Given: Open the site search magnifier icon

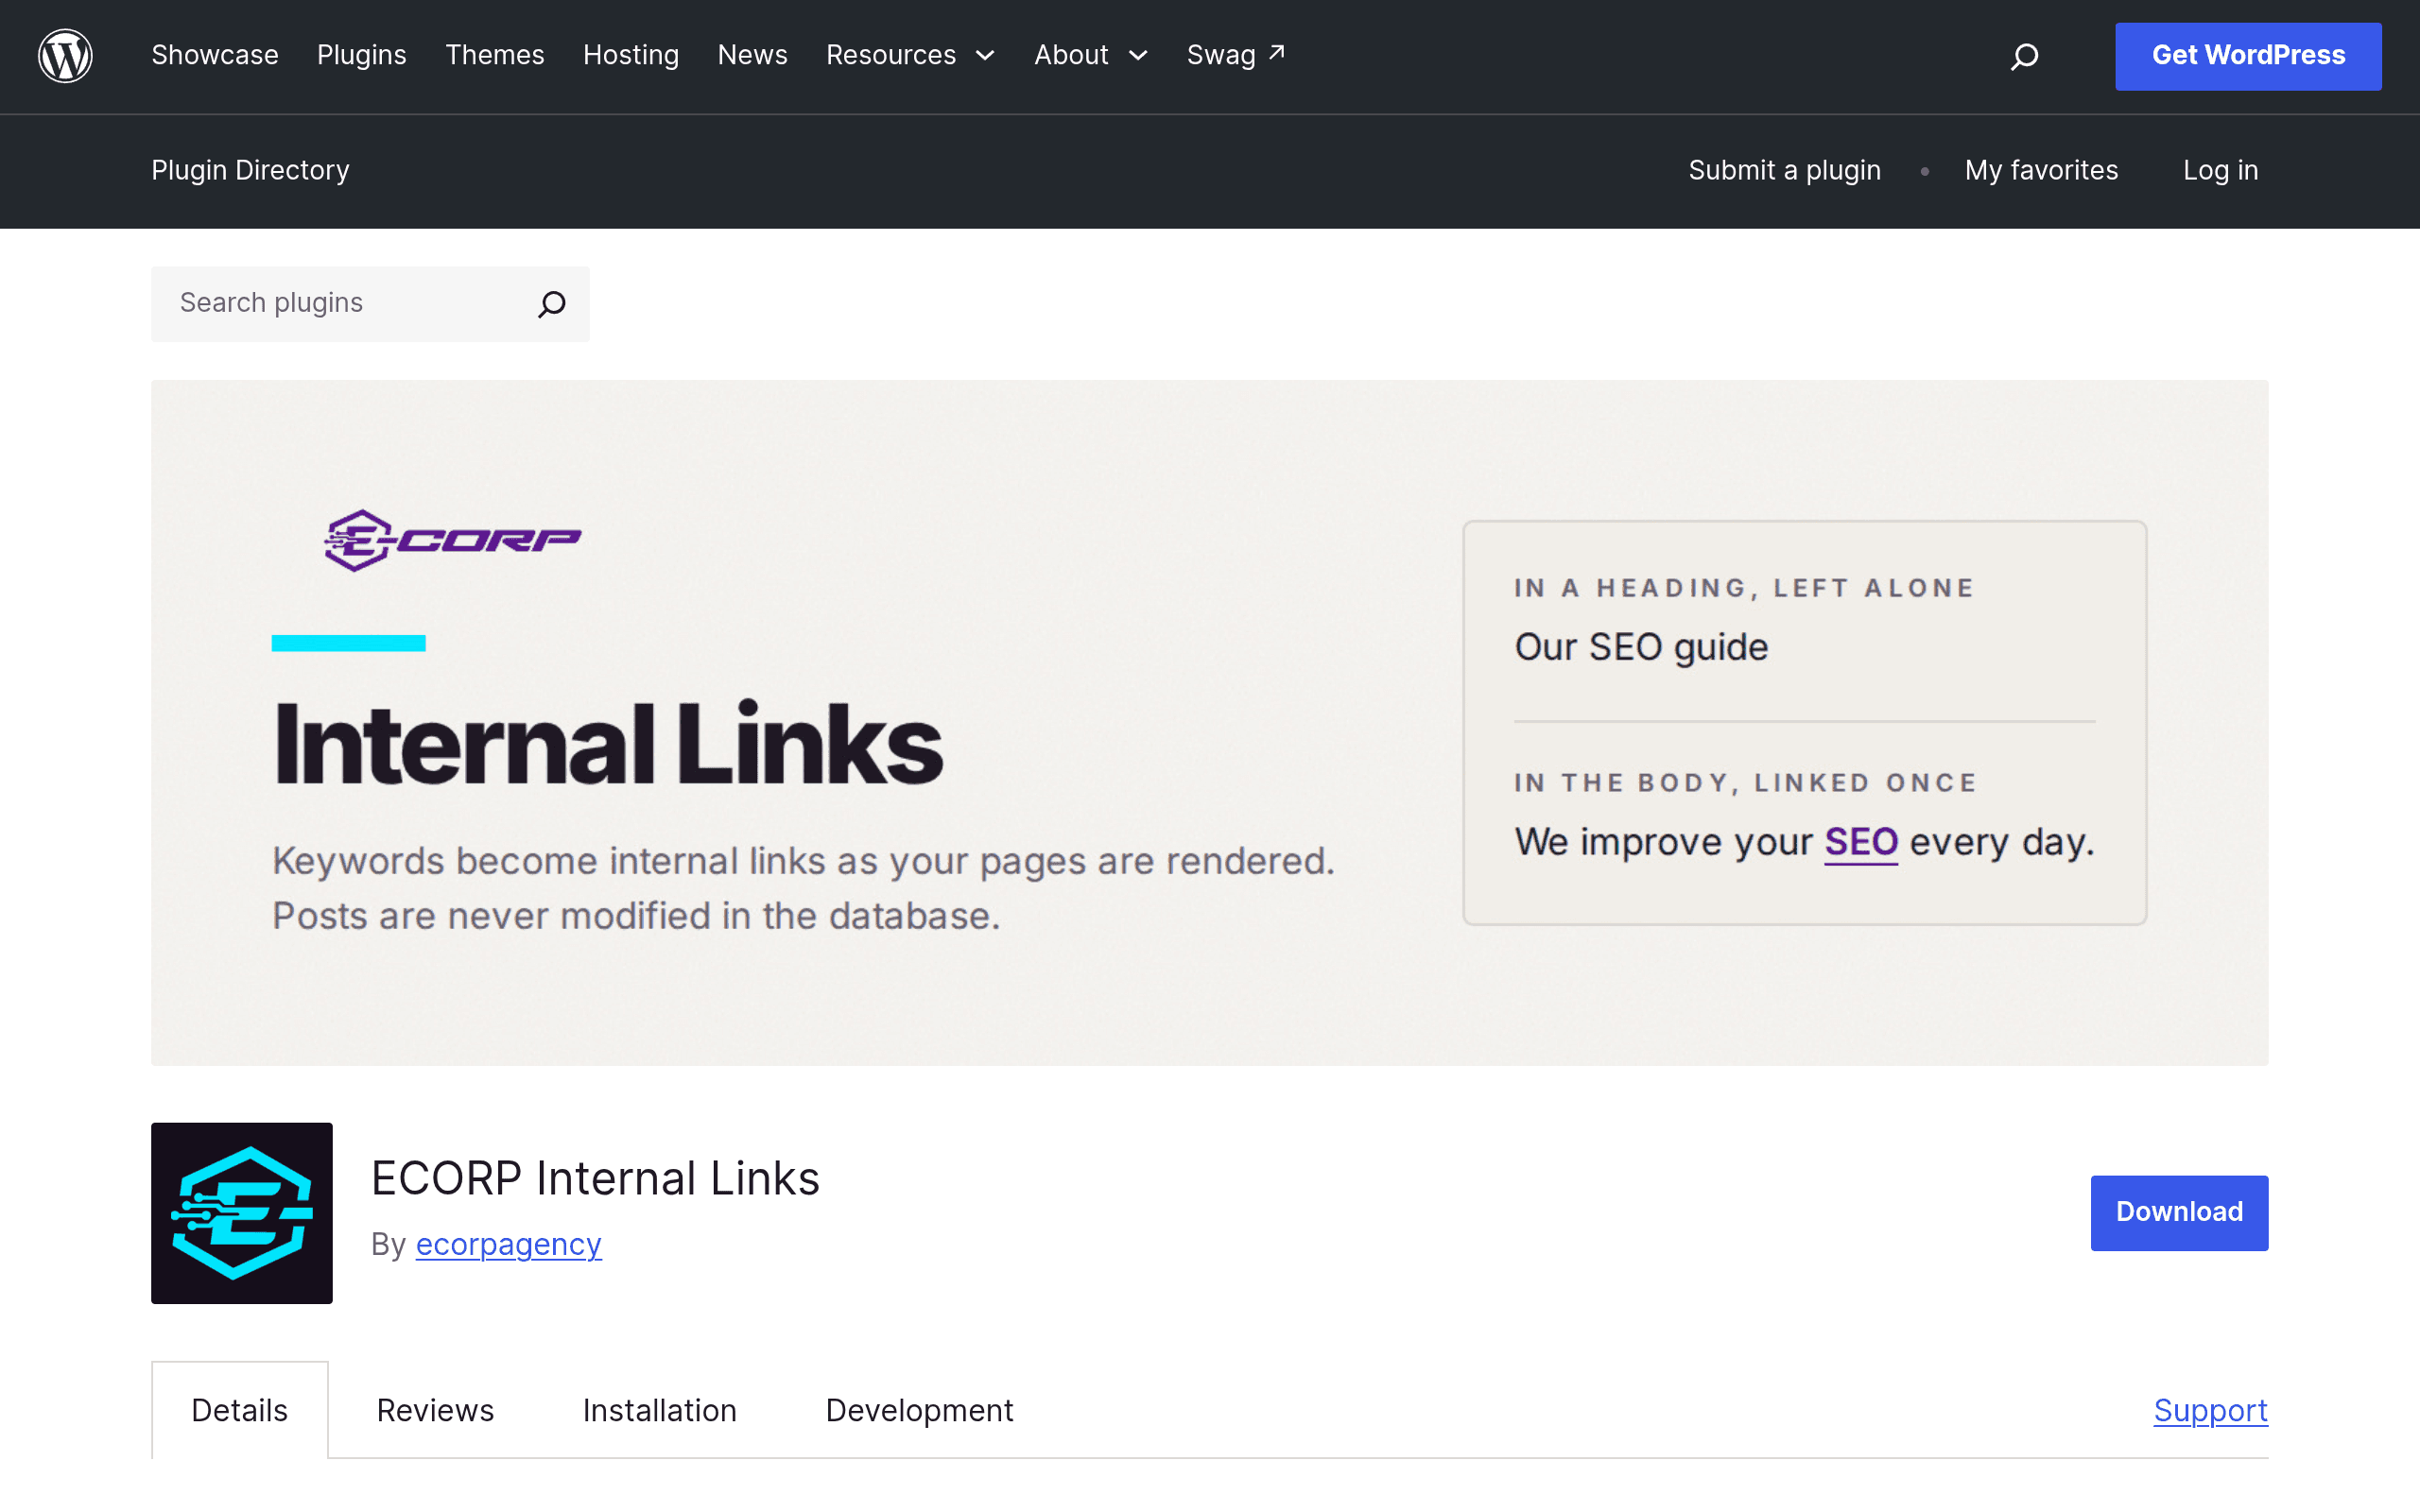Looking at the screenshot, I should pos(2024,56).
